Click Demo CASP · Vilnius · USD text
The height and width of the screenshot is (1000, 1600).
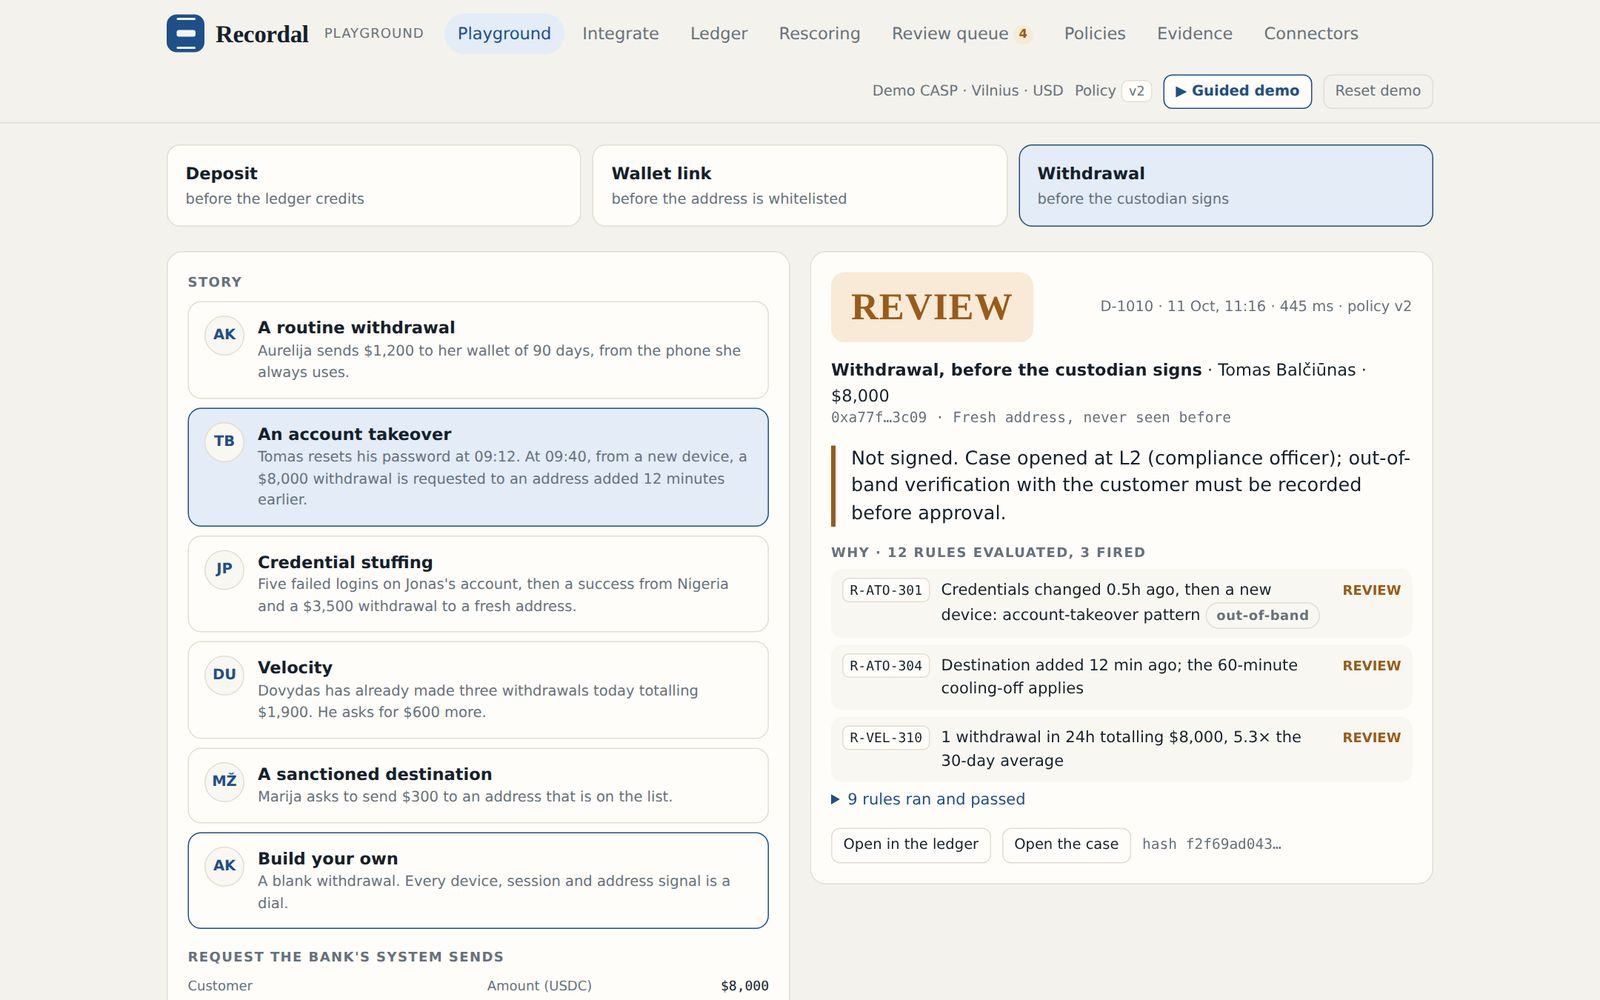point(968,91)
